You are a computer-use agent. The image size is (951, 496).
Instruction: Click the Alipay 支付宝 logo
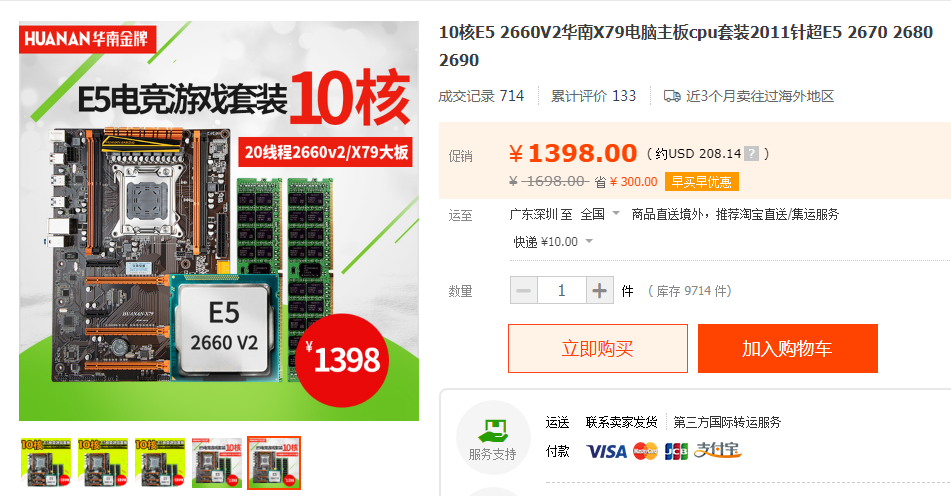tap(717, 450)
